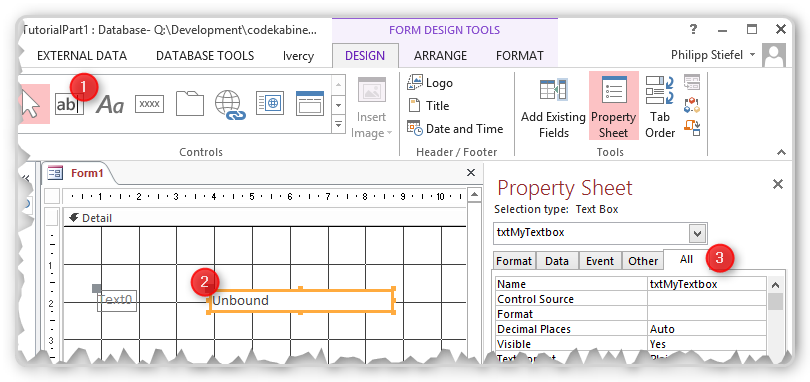Click Convert Form's Macros to Visual Basic
The height and width of the screenshot is (382, 810).
point(692,128)
